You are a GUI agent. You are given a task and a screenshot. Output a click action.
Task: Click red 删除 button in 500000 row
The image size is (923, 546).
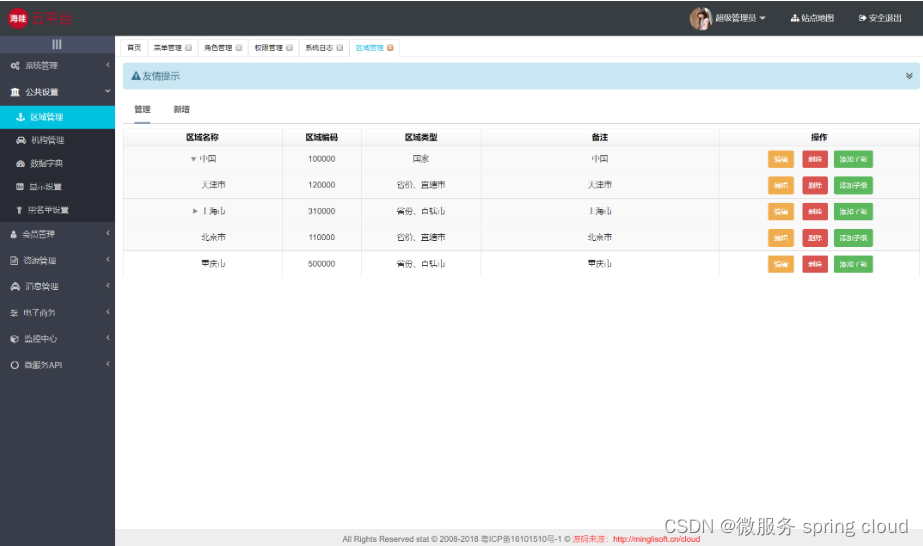(x=815, y=264)
